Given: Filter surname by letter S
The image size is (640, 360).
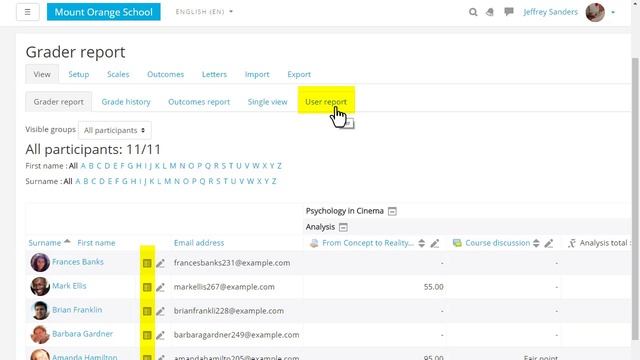Looking at the screenshot, I should (218, 181).
